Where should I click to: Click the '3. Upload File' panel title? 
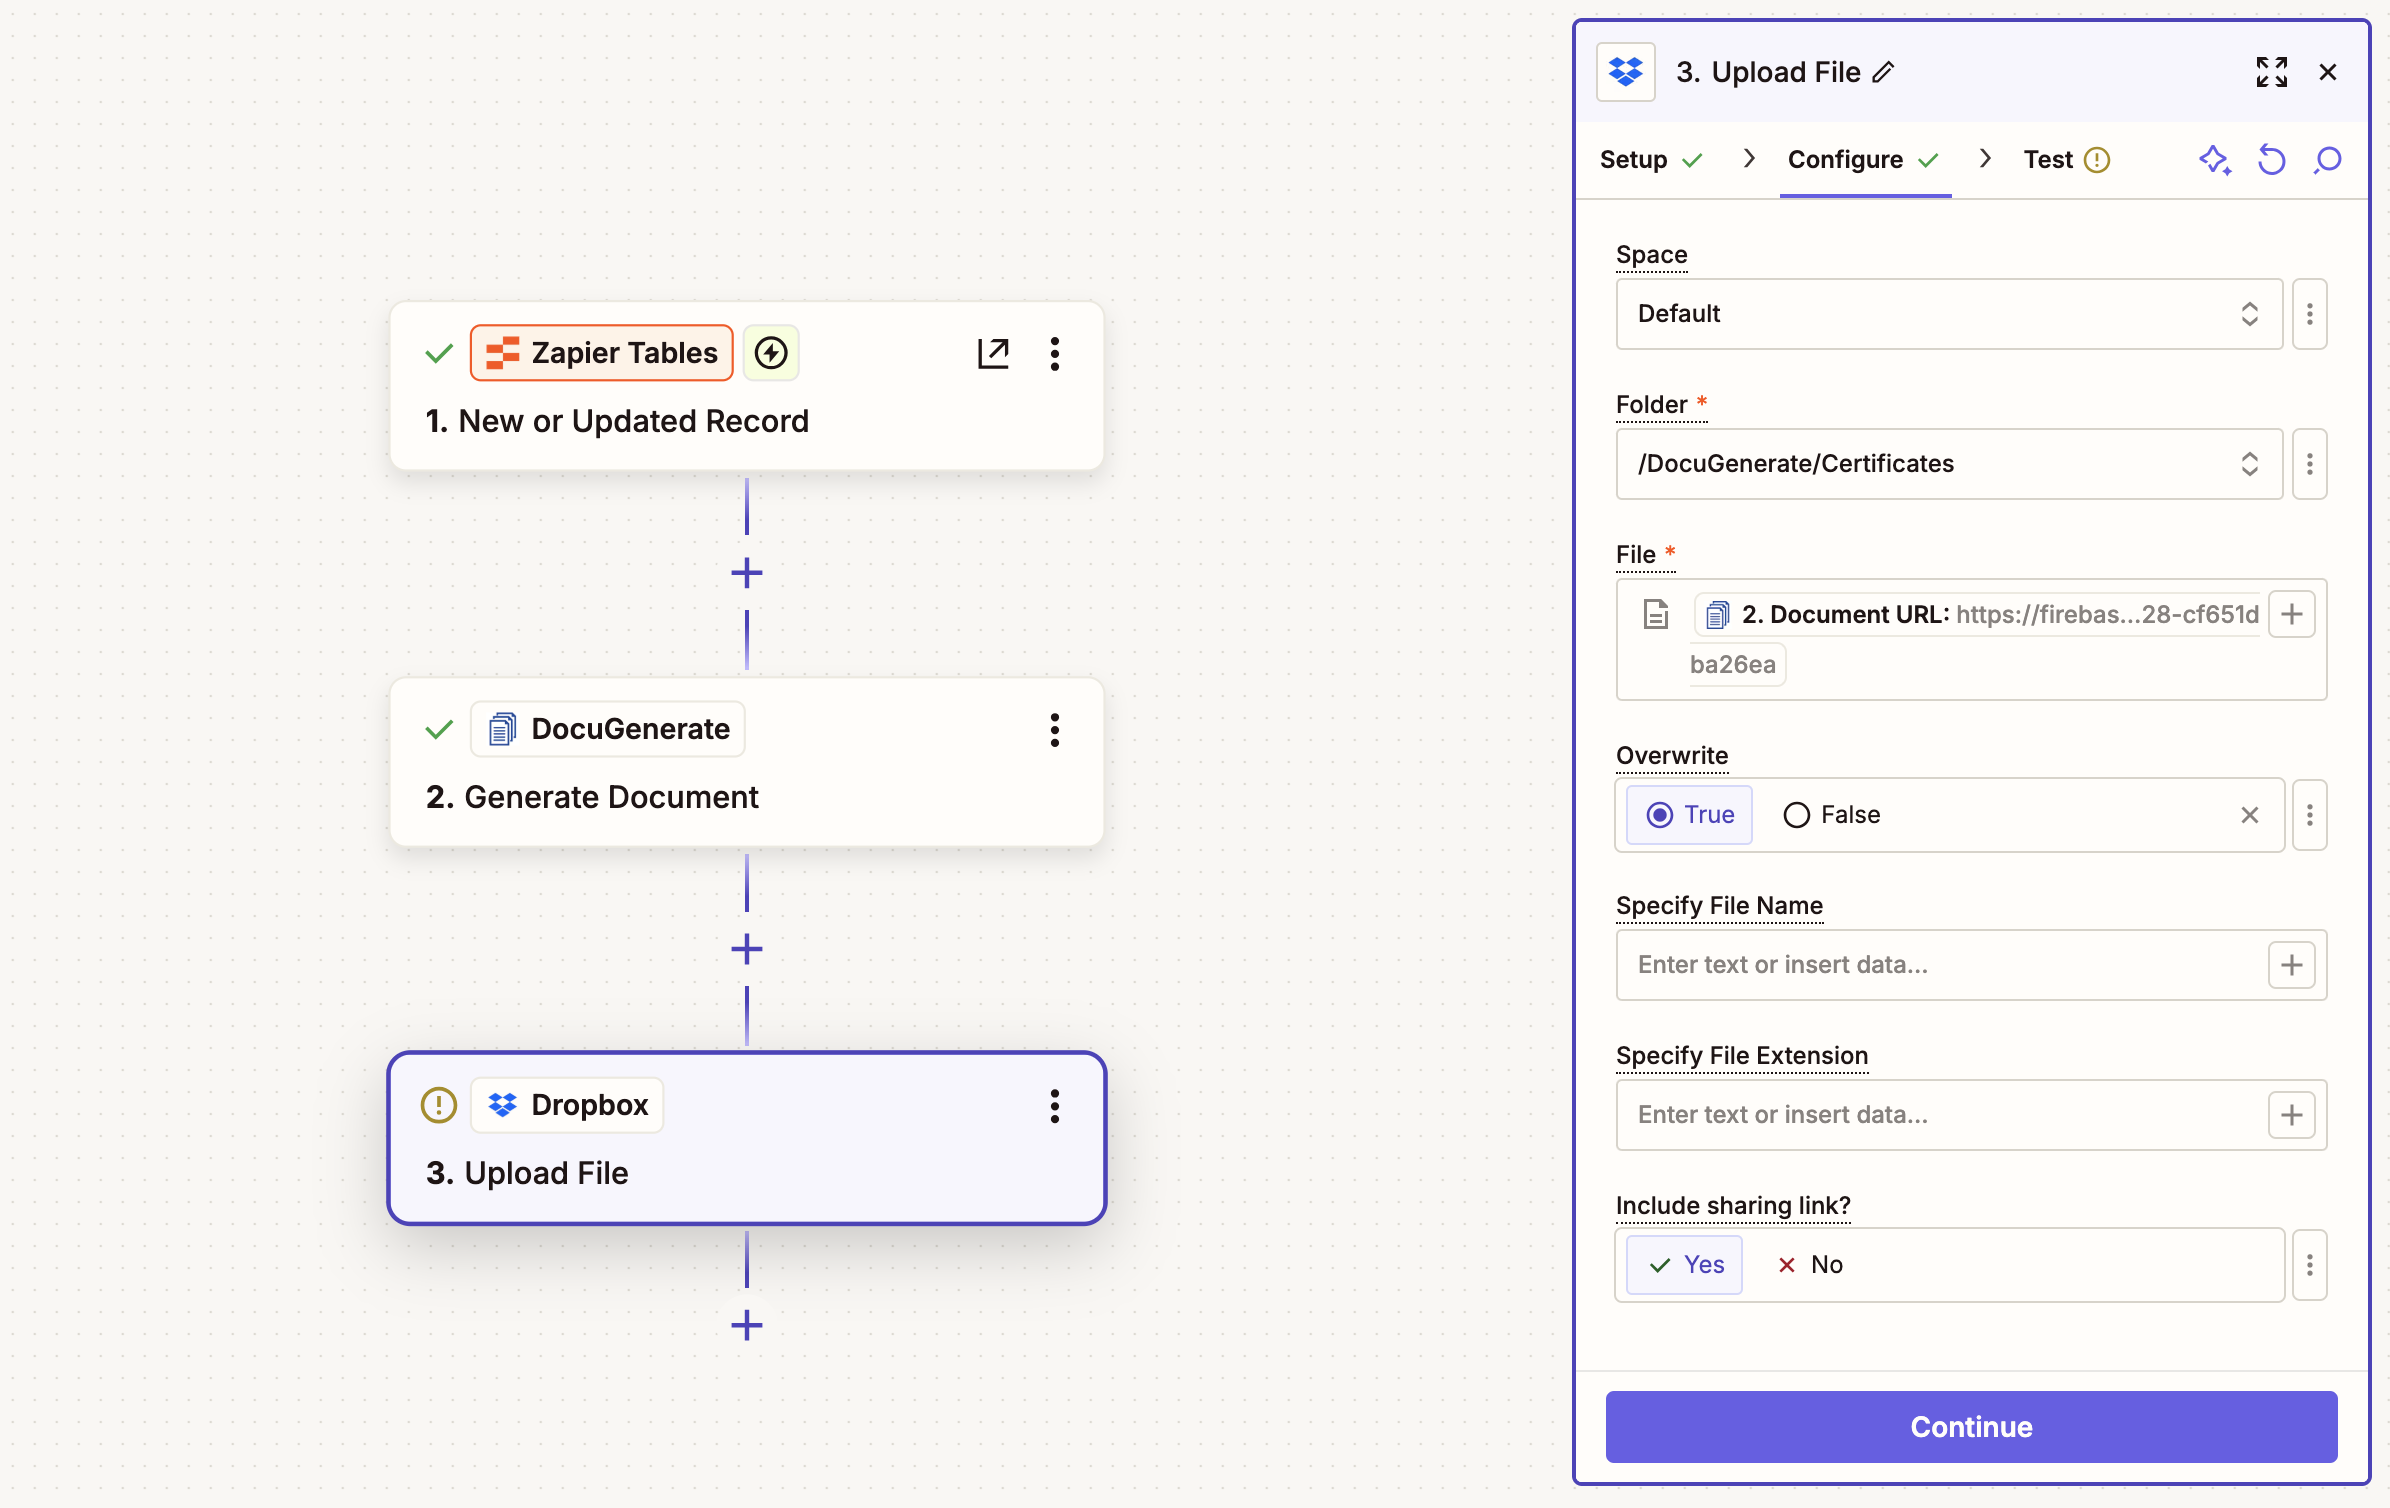pos(1768,72)
